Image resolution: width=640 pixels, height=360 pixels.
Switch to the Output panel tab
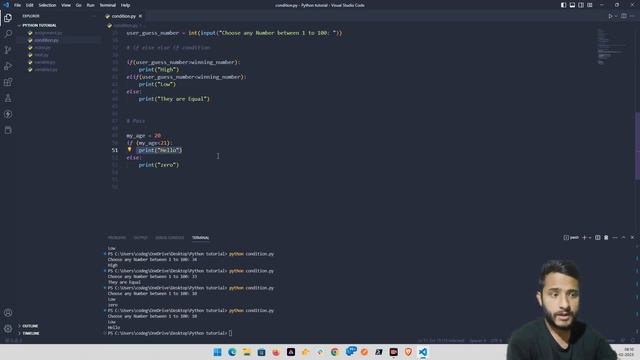click(140, 238)
